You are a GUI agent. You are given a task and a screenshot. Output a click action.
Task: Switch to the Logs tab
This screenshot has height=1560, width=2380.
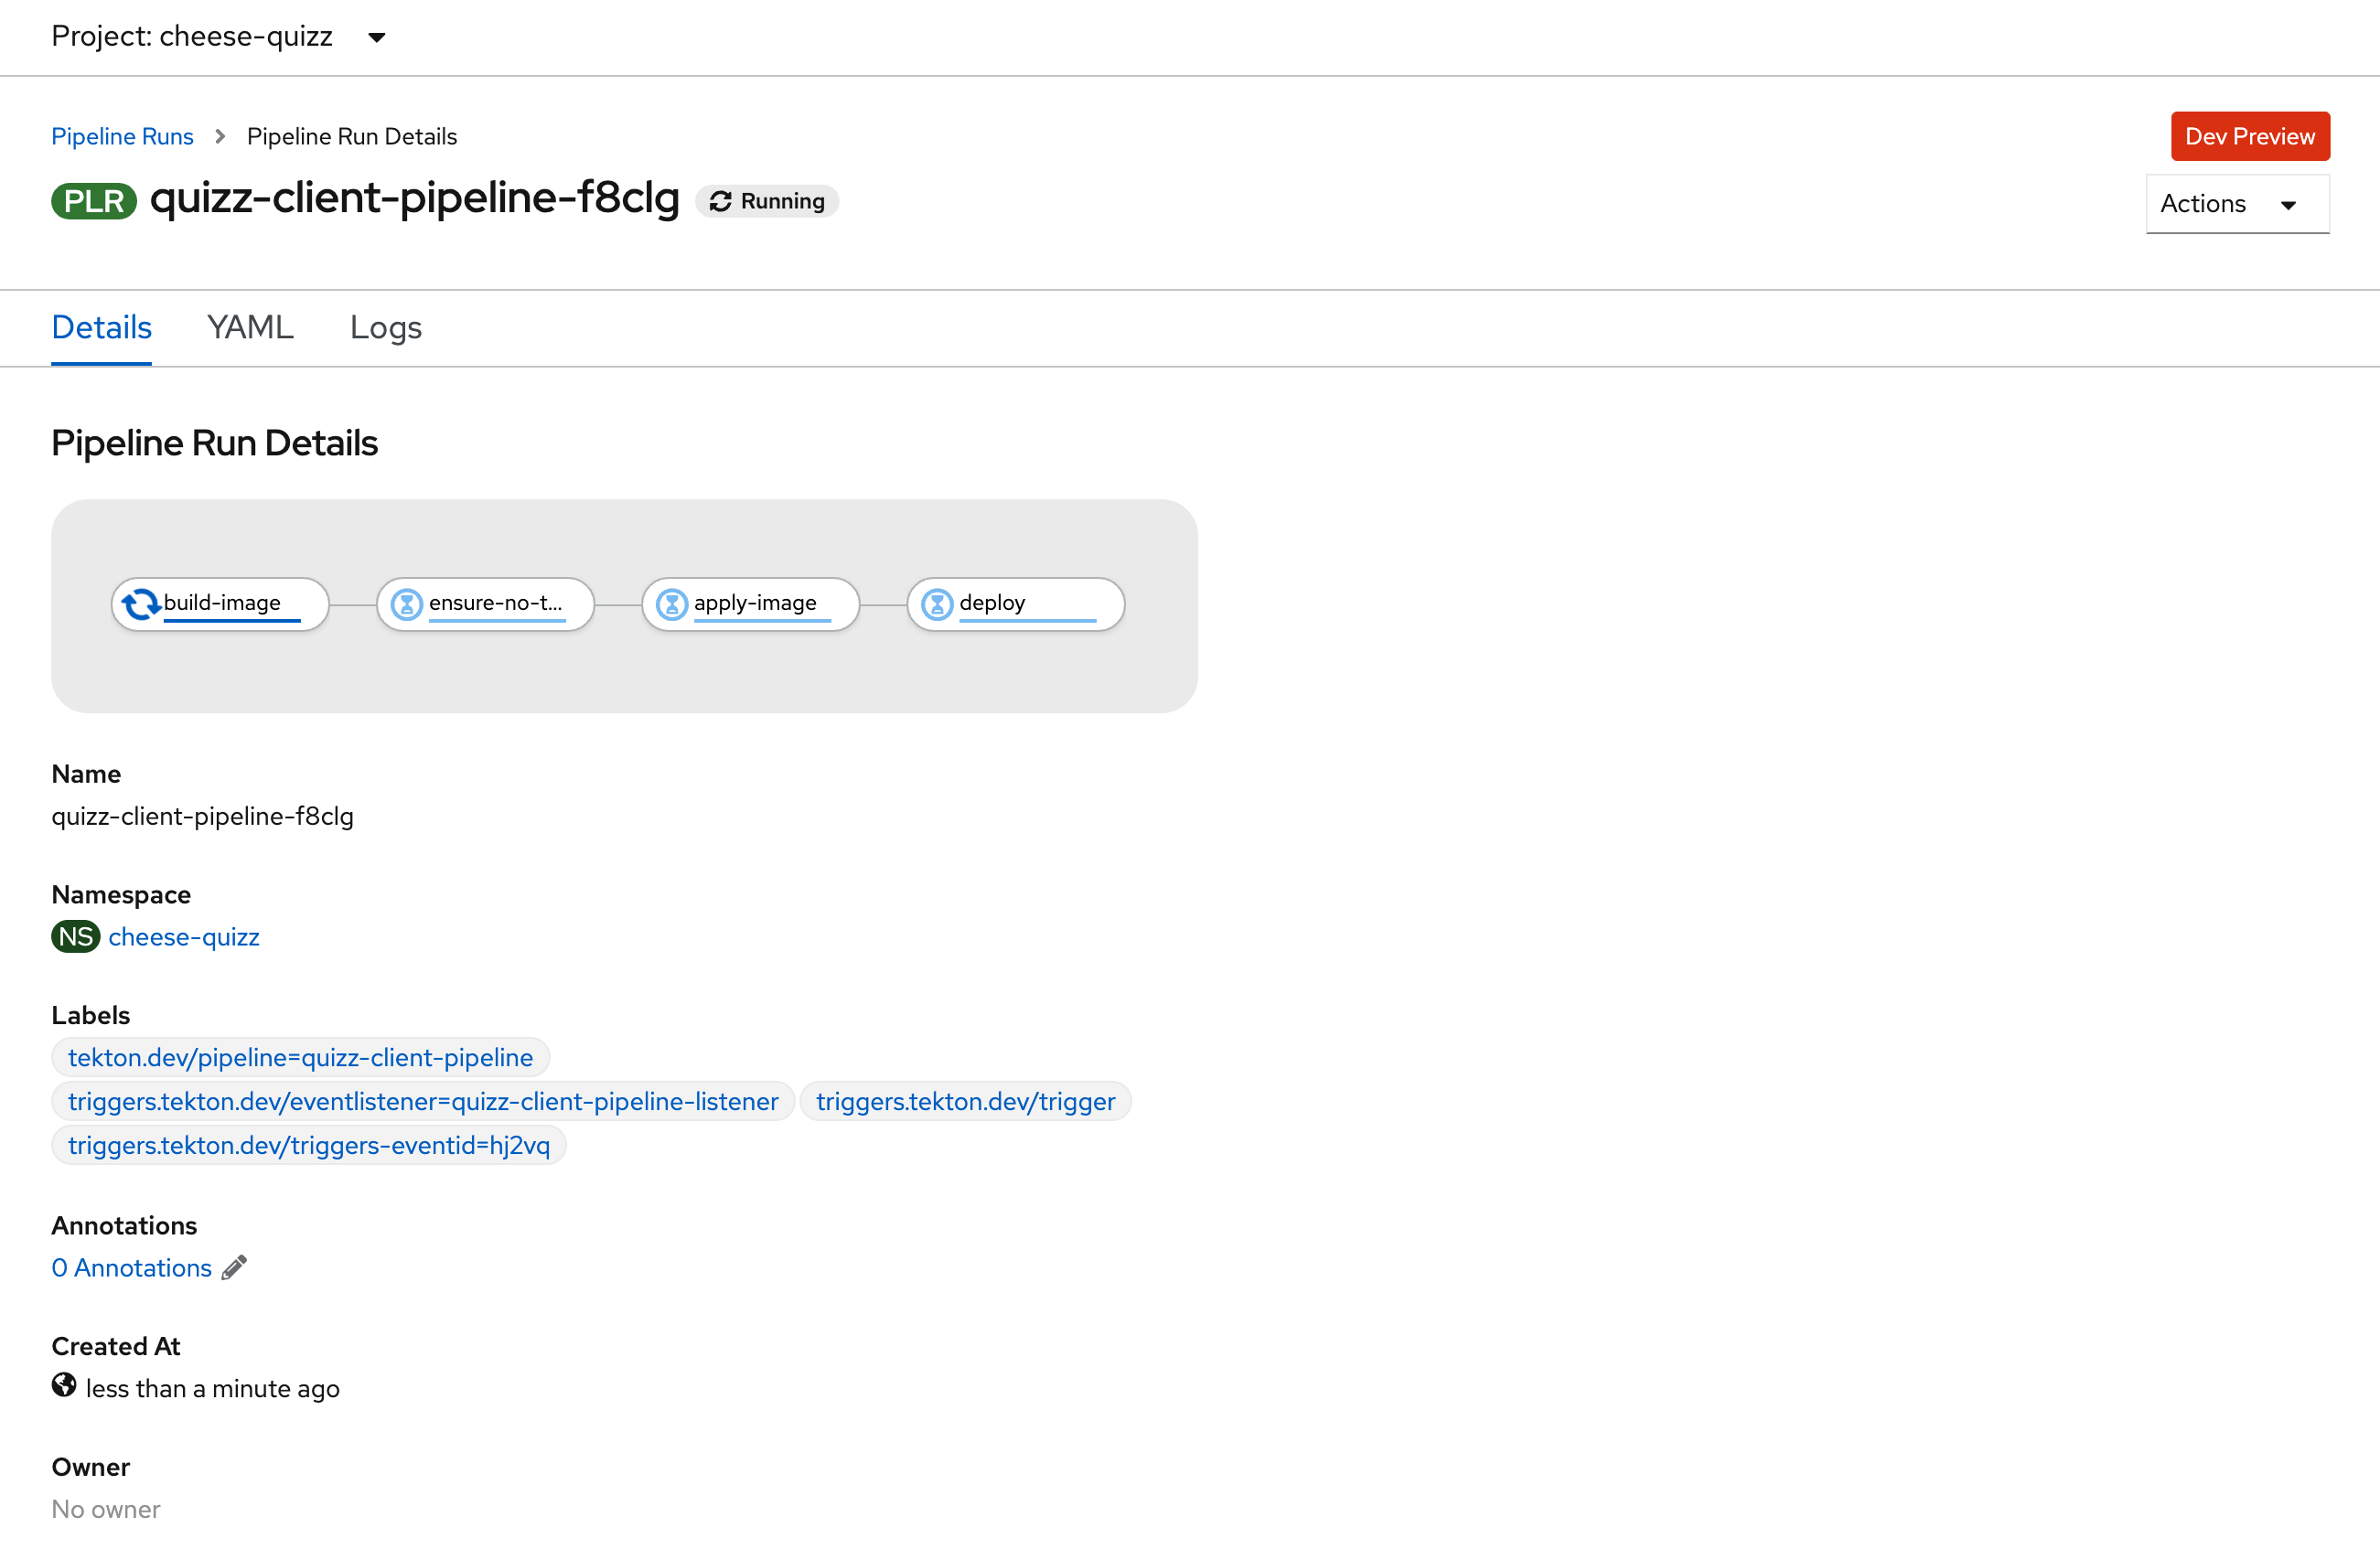pyautogui.click(x=383, y=326)
